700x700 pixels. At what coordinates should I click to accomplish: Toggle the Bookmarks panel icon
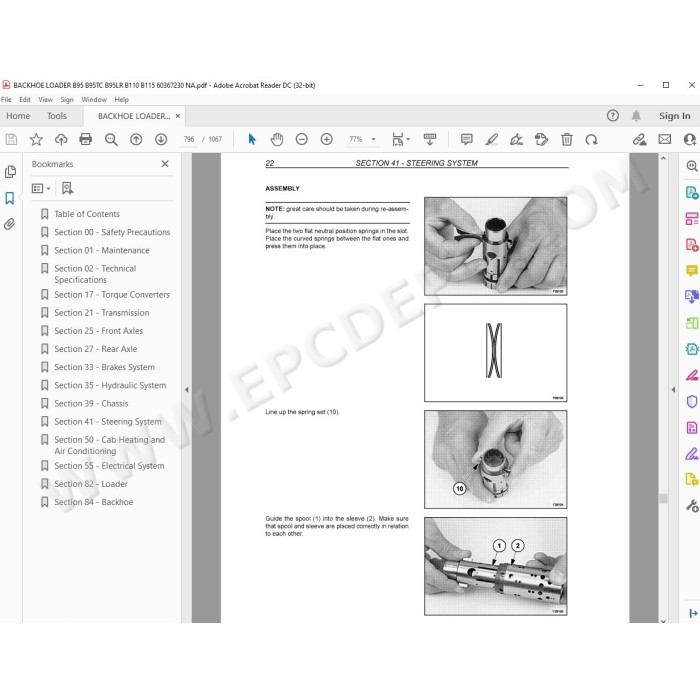(10, 198)
